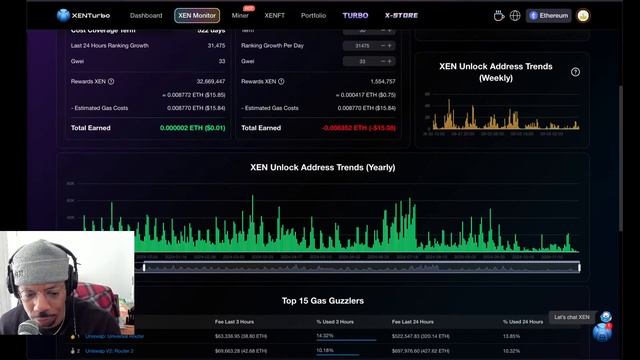Open the globe language selector

515,16
